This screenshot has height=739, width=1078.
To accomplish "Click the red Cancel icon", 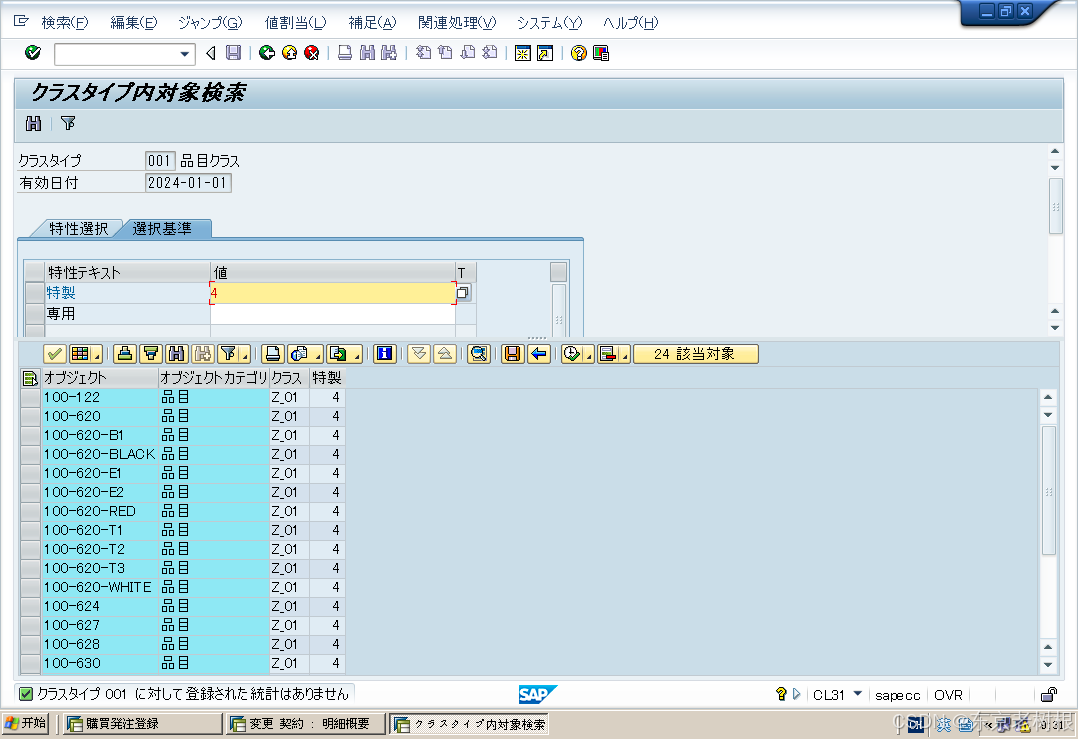I will (310, 53).
